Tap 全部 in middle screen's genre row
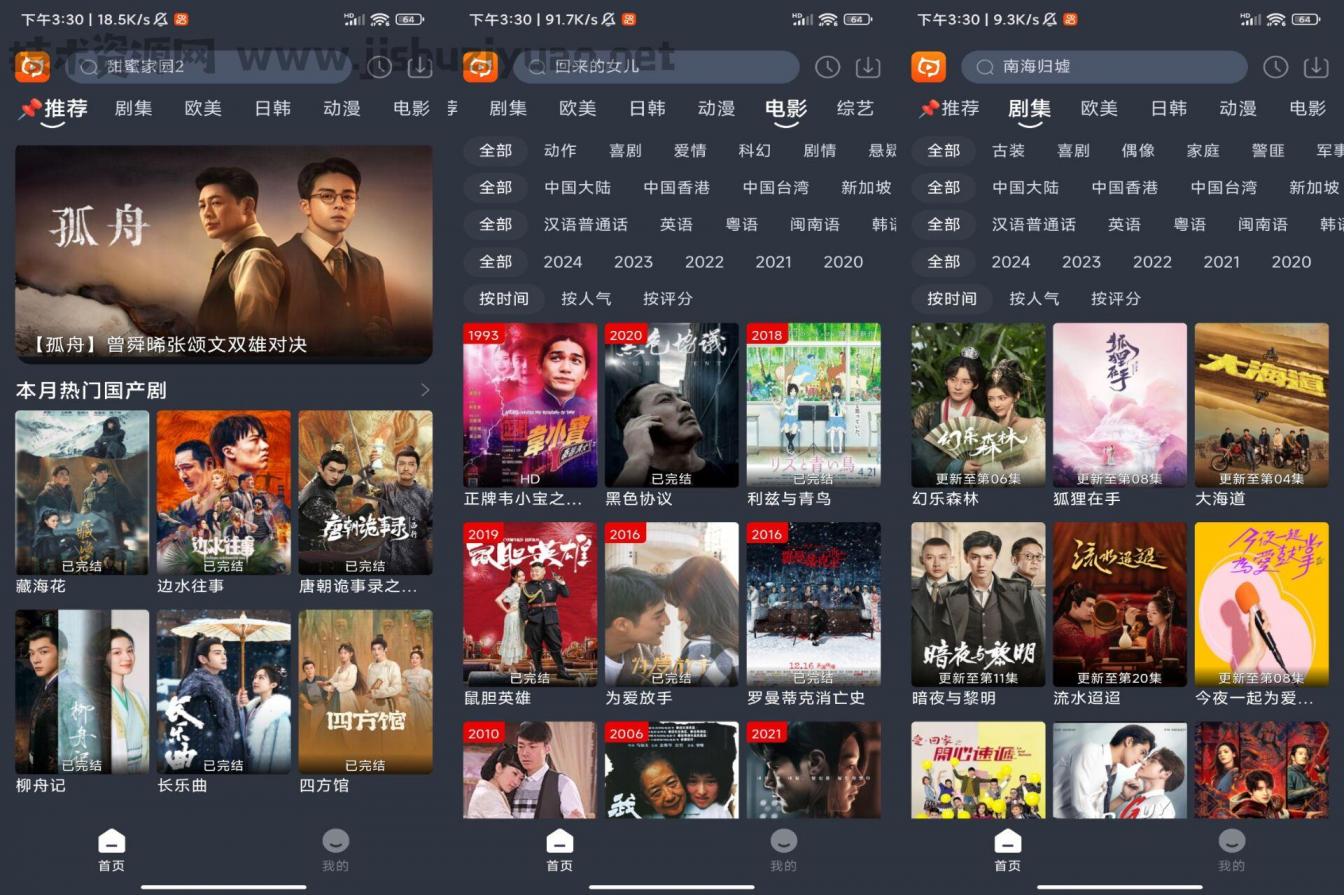1344x895 pixels. click(495, 150)
